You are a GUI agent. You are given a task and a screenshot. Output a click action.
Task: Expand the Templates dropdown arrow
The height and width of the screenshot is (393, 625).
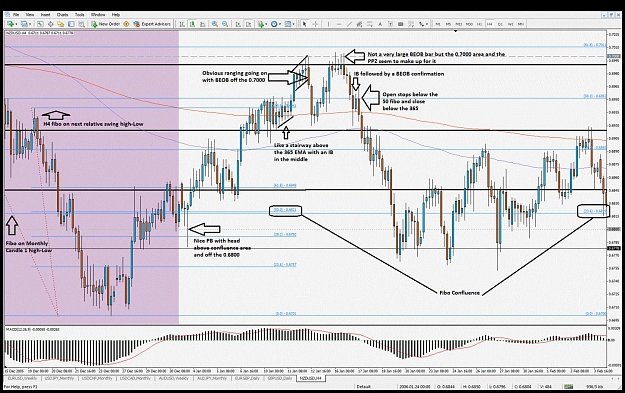coord(293,24)
